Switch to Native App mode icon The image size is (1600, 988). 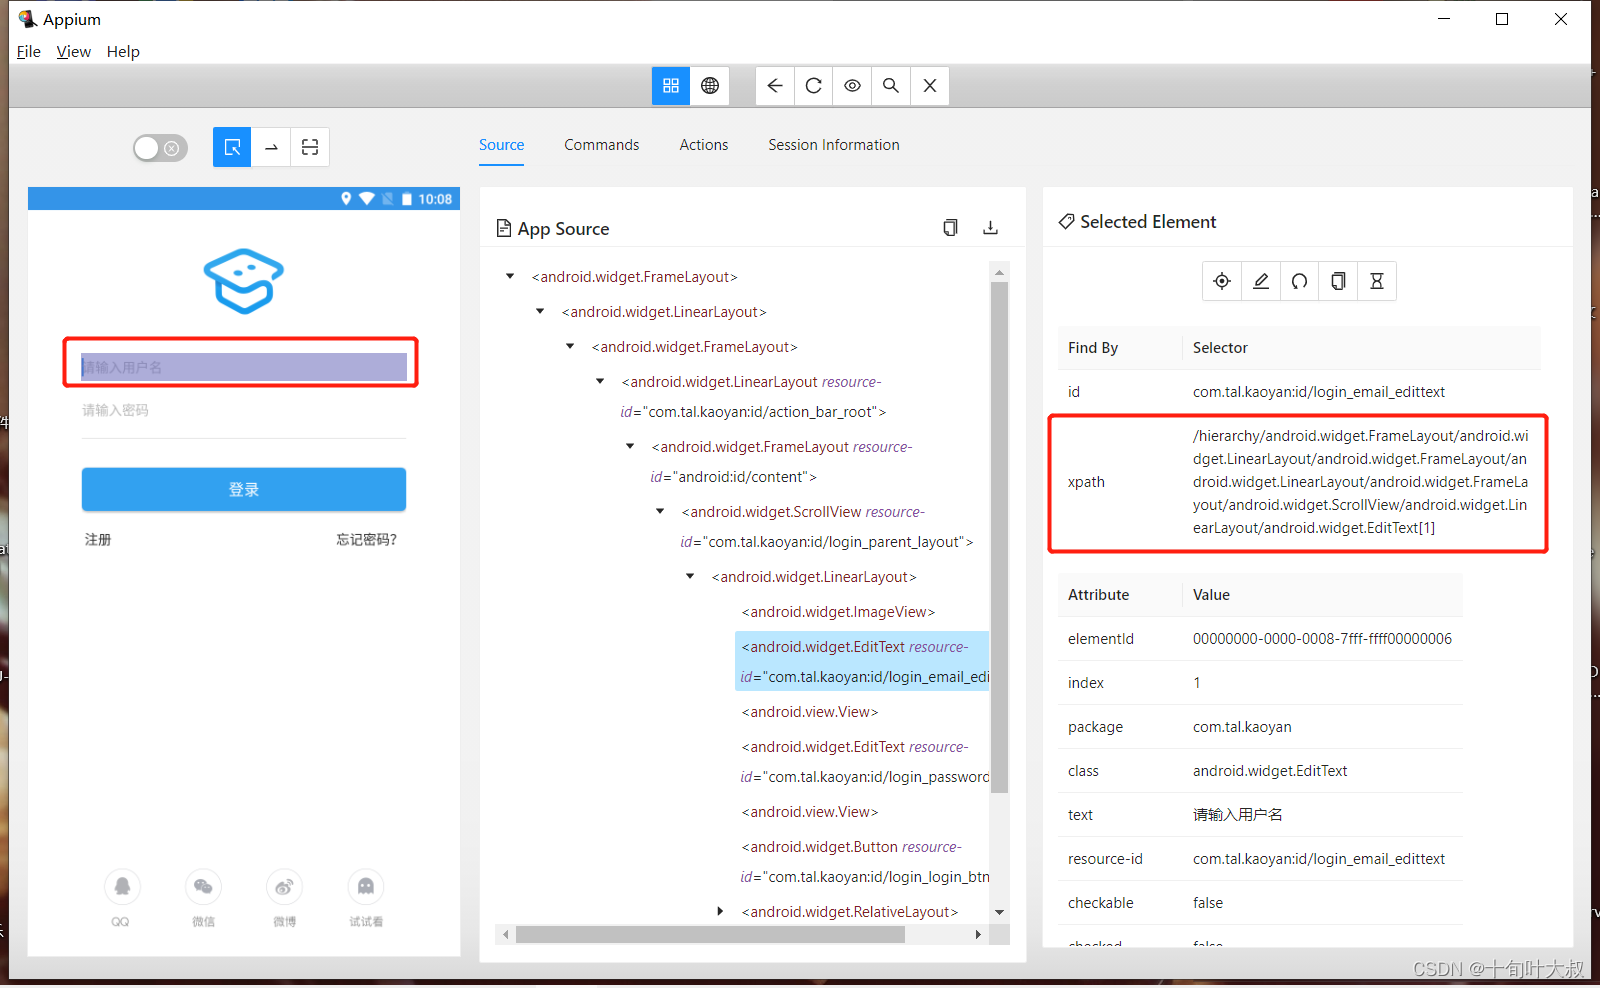coord(671,86)
